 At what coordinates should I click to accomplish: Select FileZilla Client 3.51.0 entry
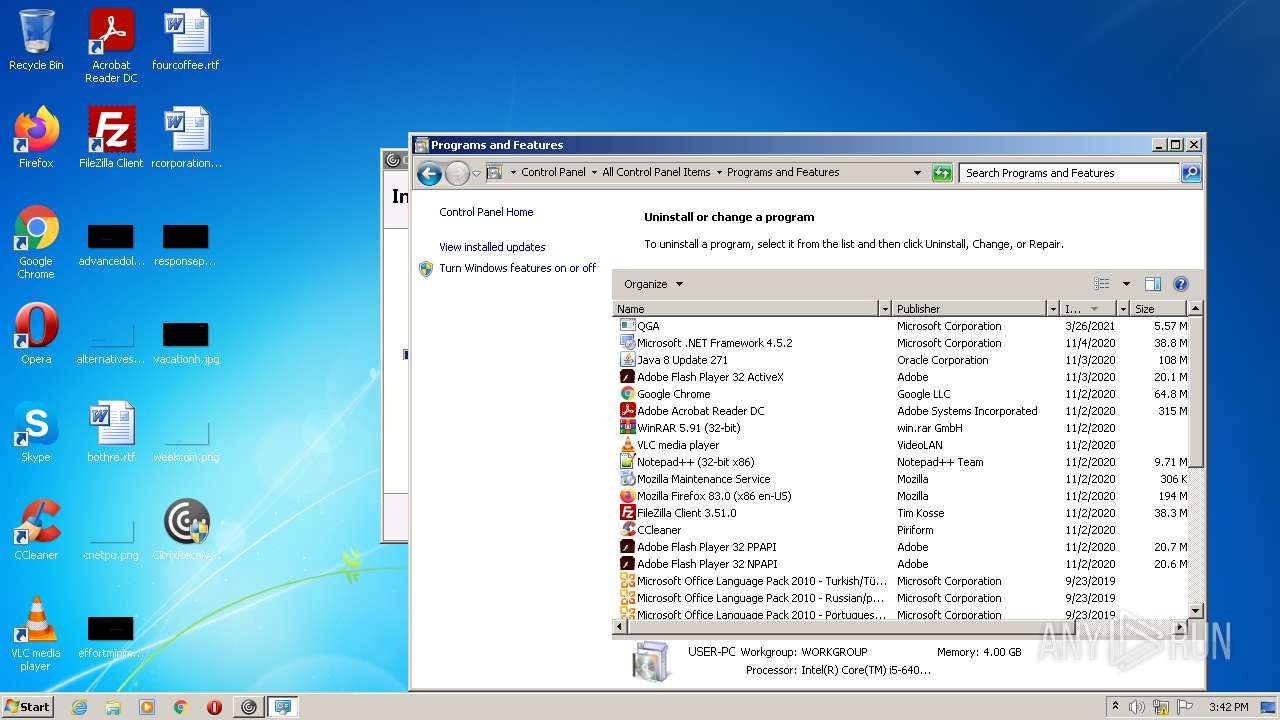[900, 513]
